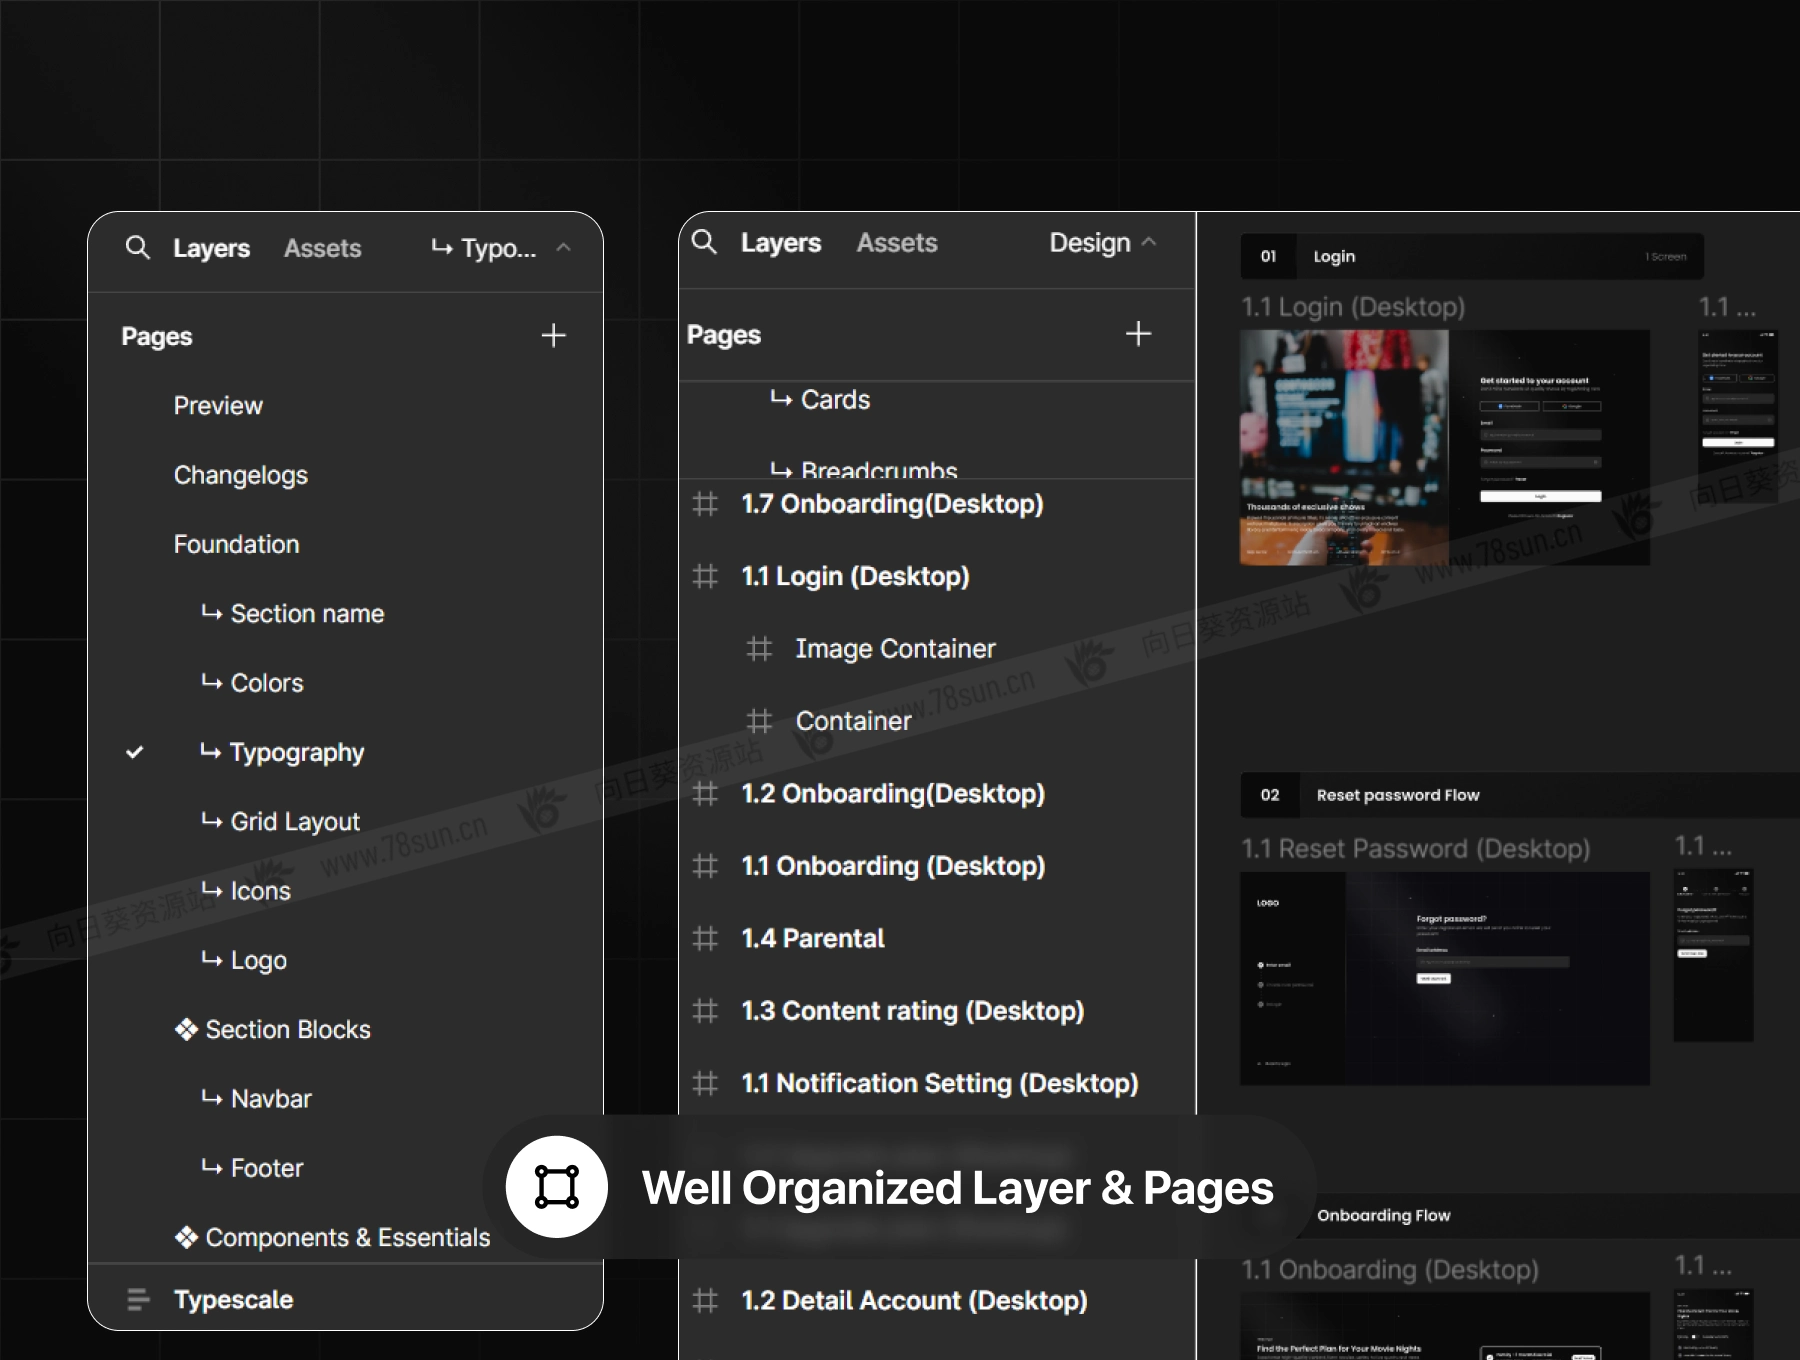The width and height of the screenshot is (1800, 1360).
Task: Open the Changelogs page
Action: (x=240, y=475)
